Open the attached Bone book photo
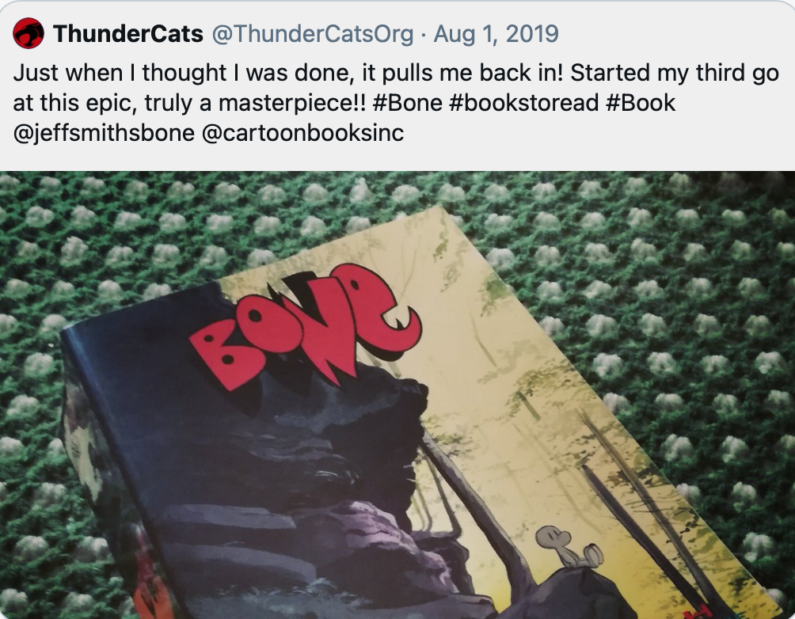The width and height of the screenshot is (795, 619). 398,395
